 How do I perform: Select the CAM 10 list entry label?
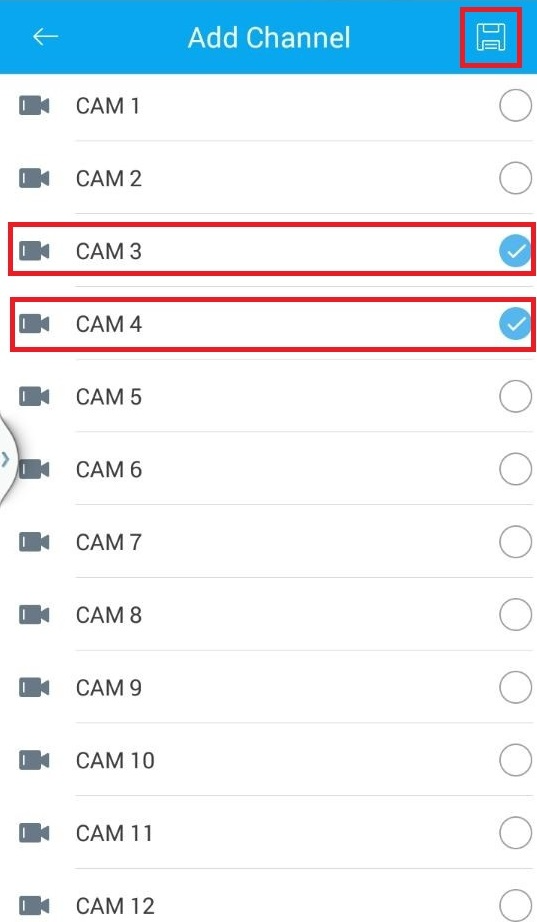point(115,760)
